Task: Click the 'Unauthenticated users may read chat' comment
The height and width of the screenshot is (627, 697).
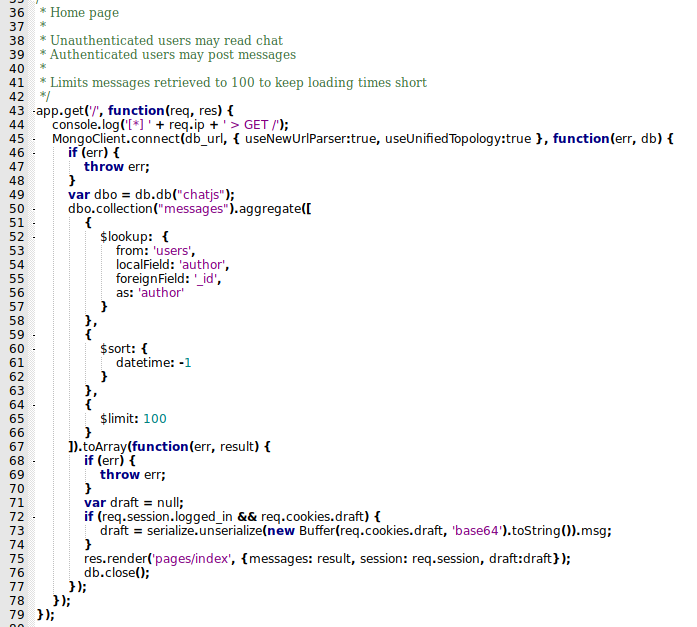Action: tap(166, 40)
